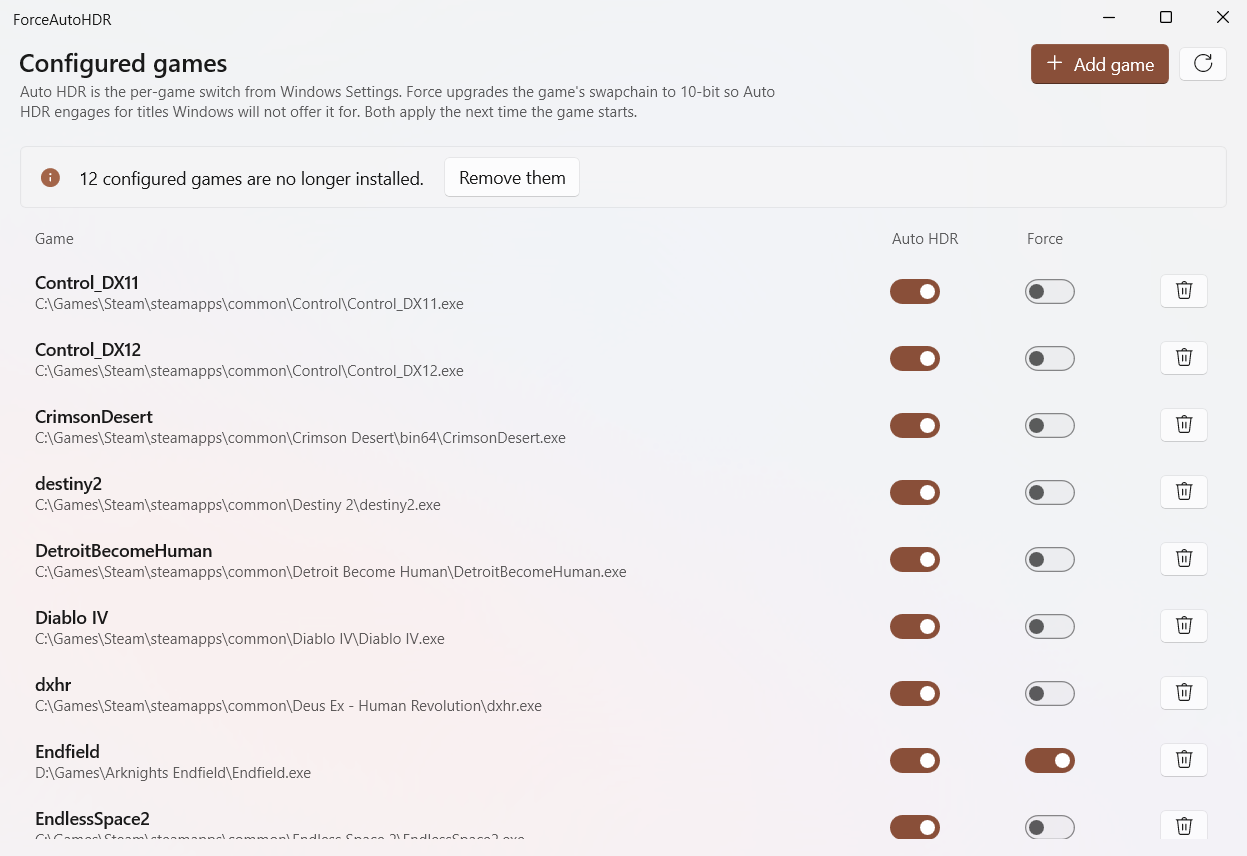
Task: Click the CrimsonDesert game title
Action: pyautogui.click(x=94, y=417)
